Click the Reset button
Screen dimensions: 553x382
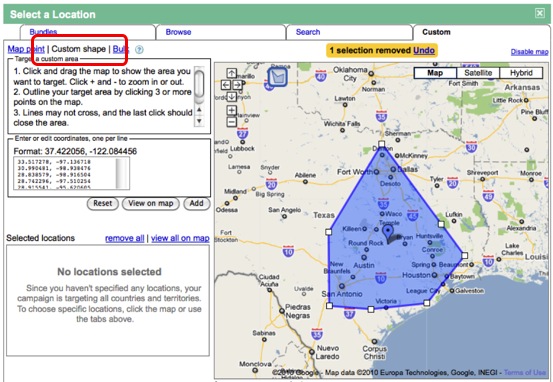[x=103, y=204]
